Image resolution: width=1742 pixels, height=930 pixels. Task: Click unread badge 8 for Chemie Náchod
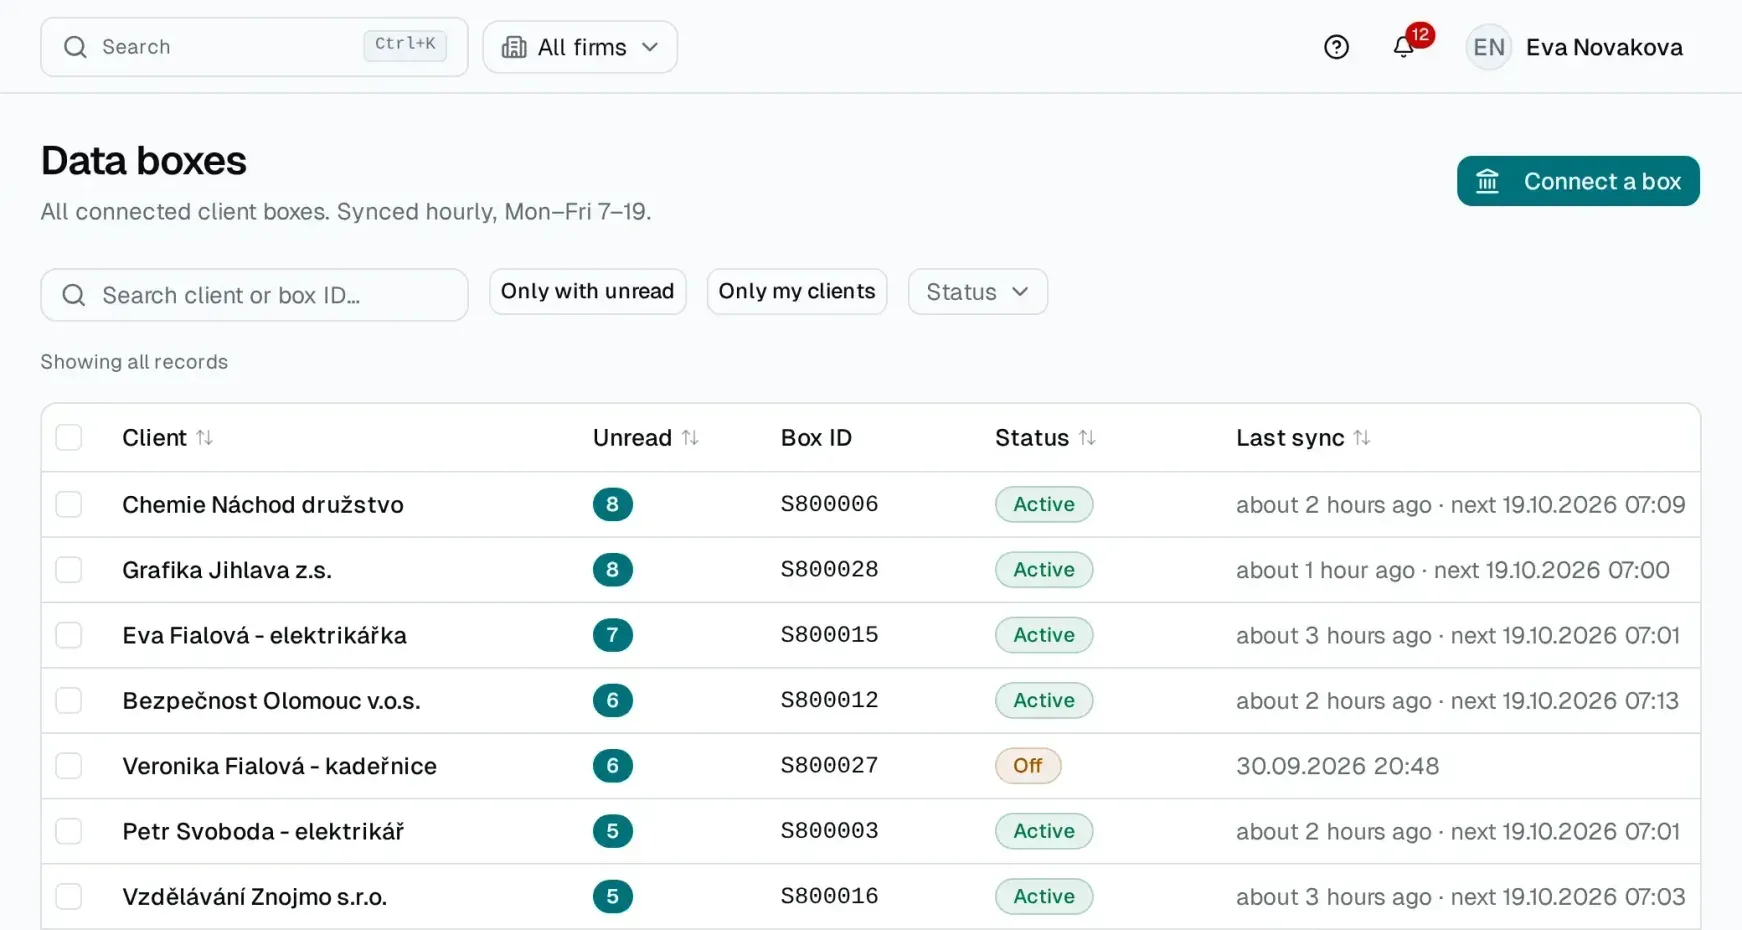click(613, 504)
